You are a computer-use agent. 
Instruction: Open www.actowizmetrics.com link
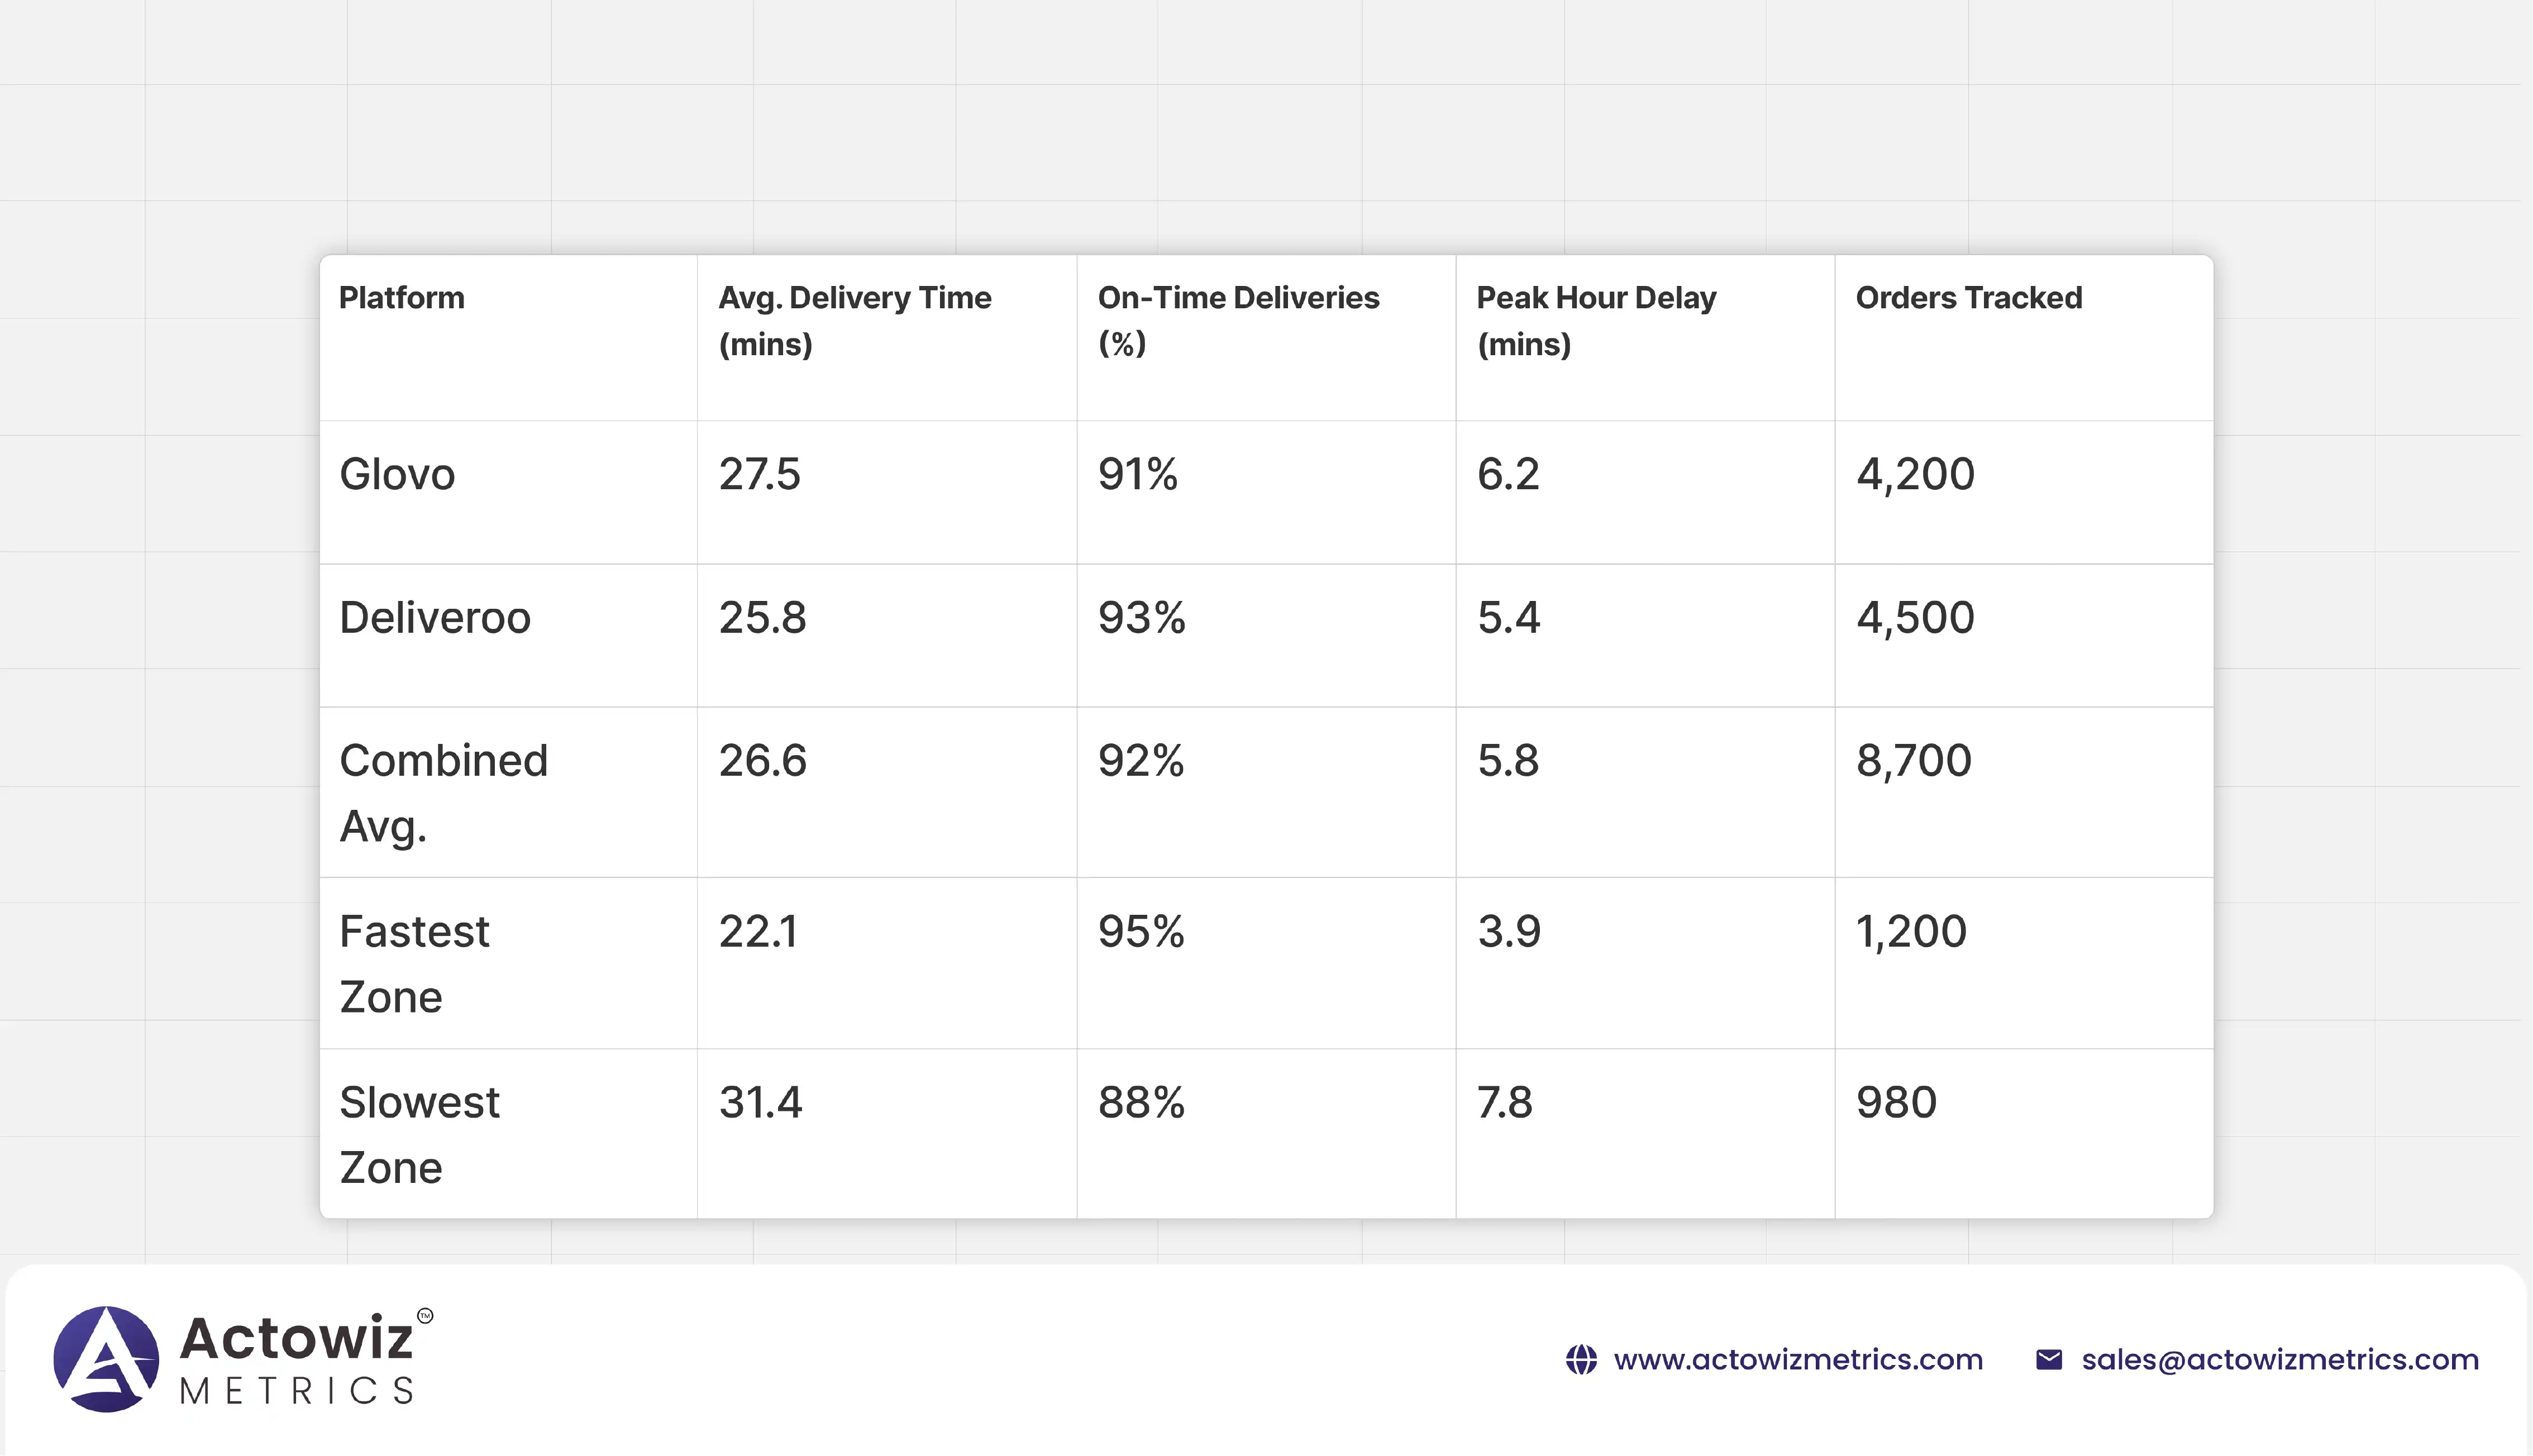pyautogui.click(x=1797, y=1360)
